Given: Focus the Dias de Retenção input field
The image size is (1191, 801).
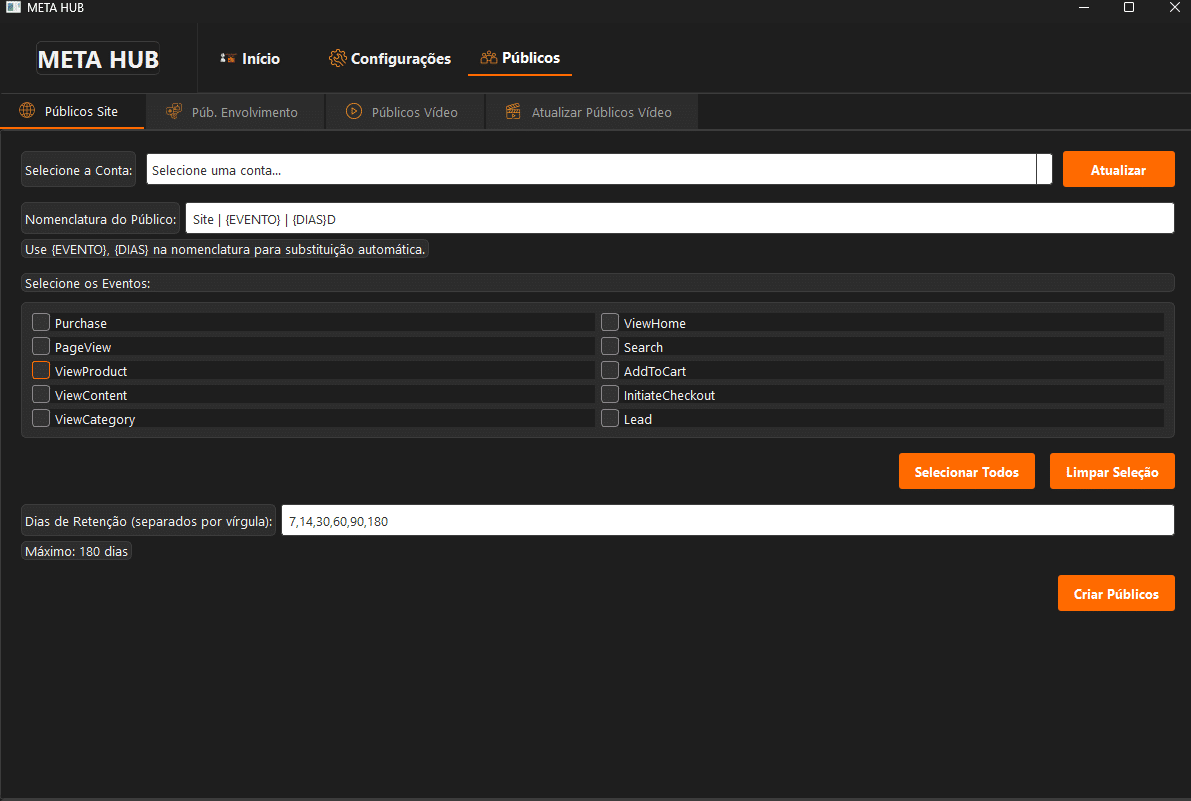Looking at the screenshot, I should (x=728, y=521).
